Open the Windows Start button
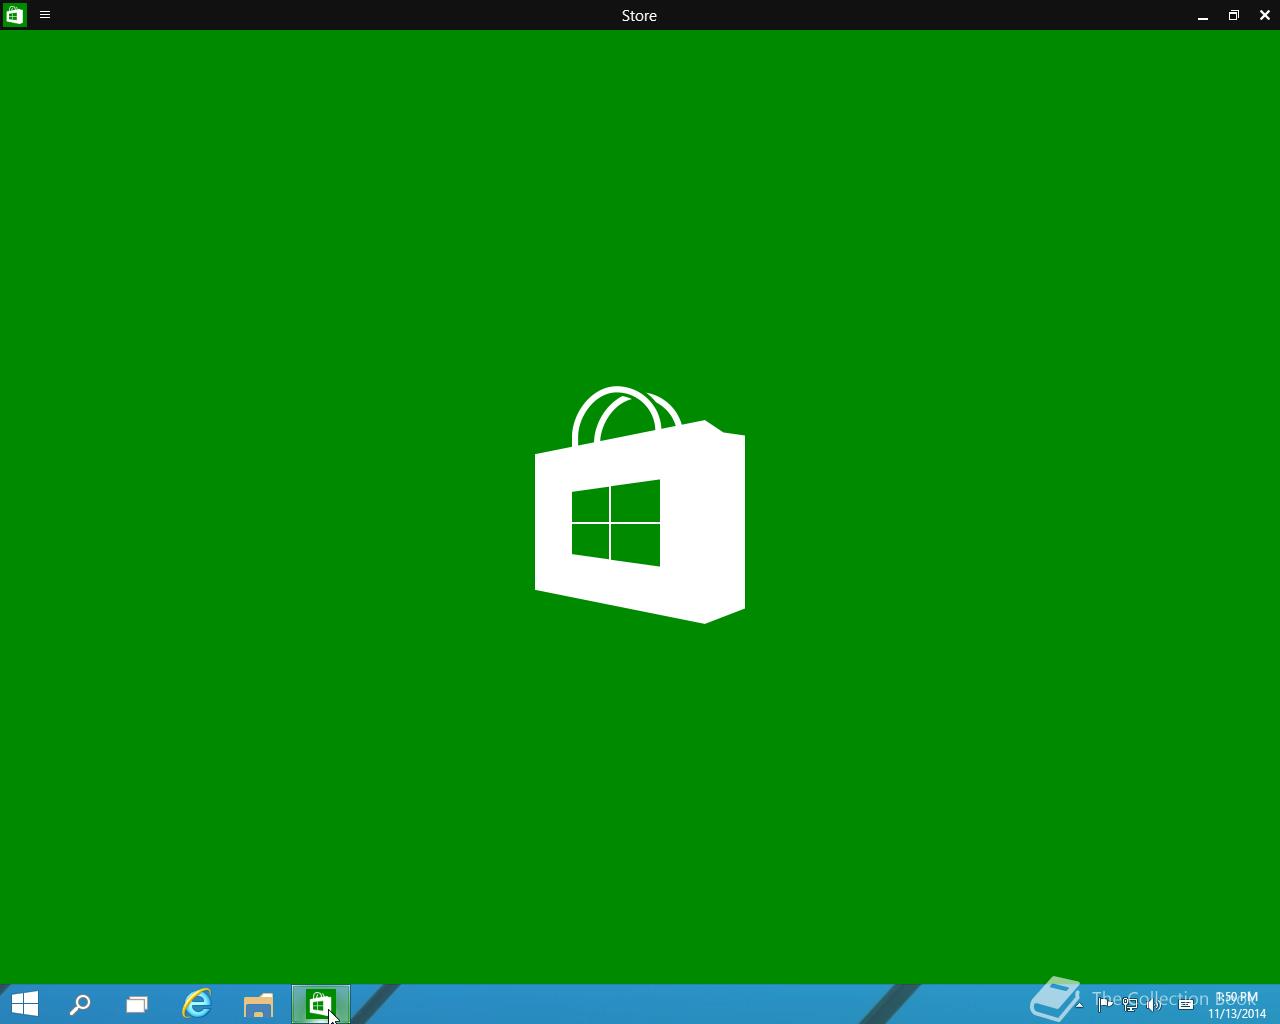This screenshot has width=1280, height=1024. 25,1004
